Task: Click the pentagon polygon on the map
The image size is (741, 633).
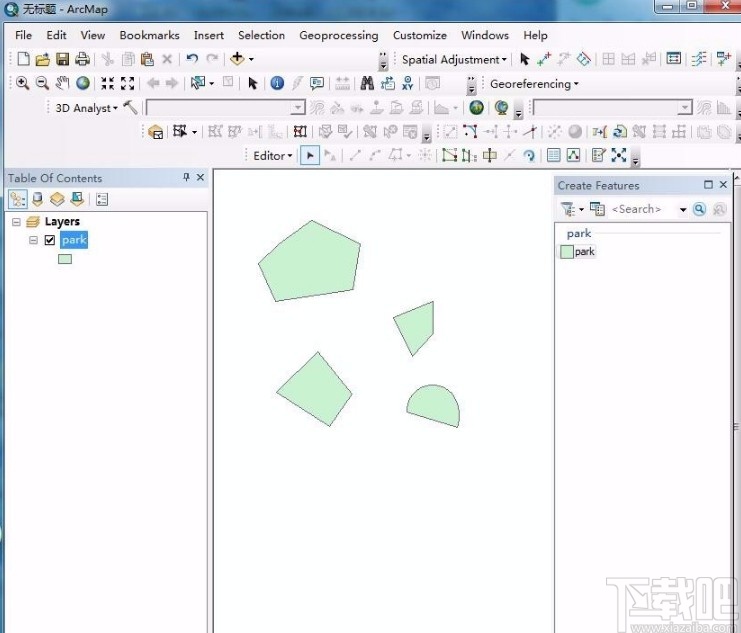Action: click(x=310, y=262)
